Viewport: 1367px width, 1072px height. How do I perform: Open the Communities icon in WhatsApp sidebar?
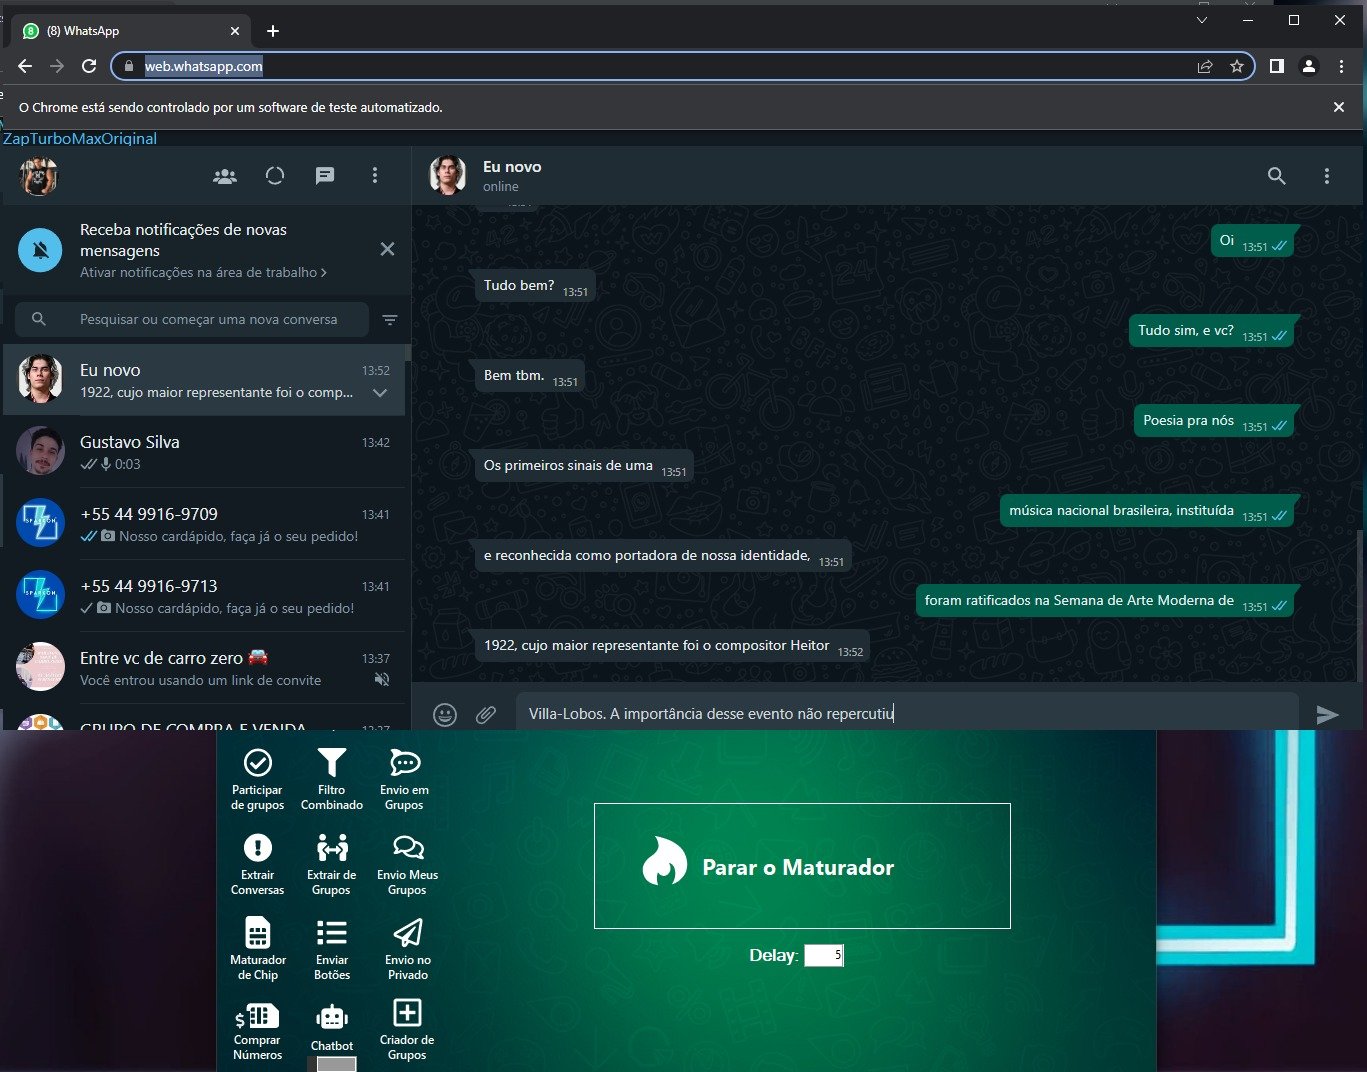point(225,176)
